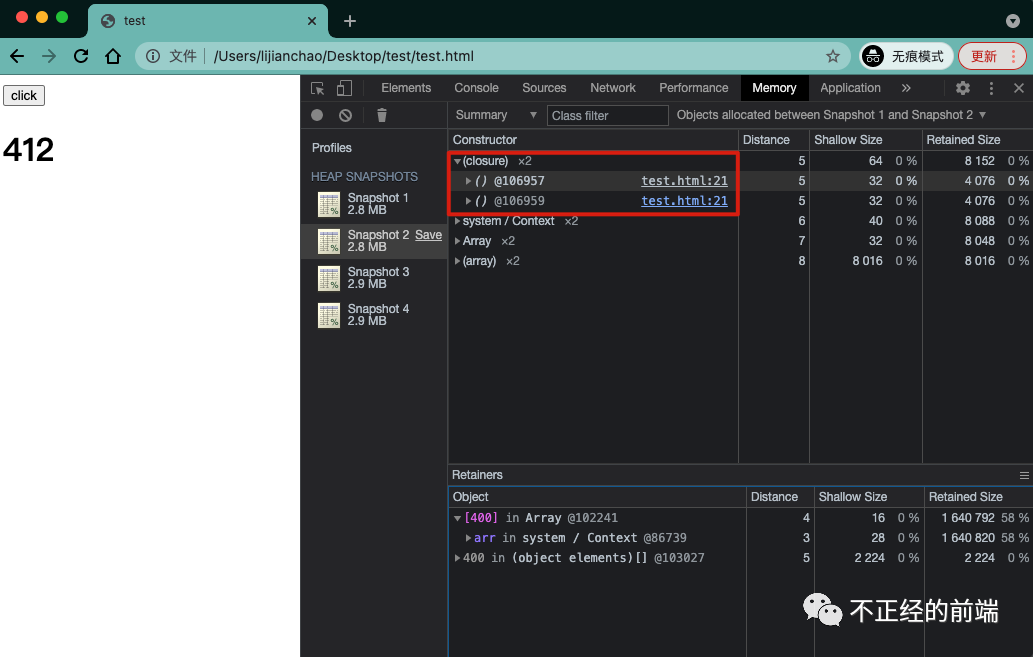1033x657 pixels.
Task: Activate the inspect element picker
Action: [318, 88]
